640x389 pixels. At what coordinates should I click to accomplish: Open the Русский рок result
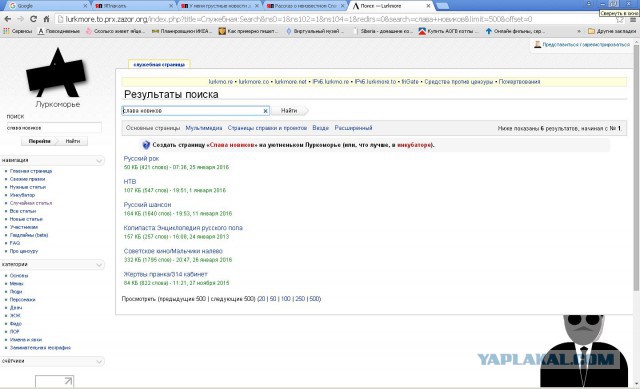[x=141, y=158]
